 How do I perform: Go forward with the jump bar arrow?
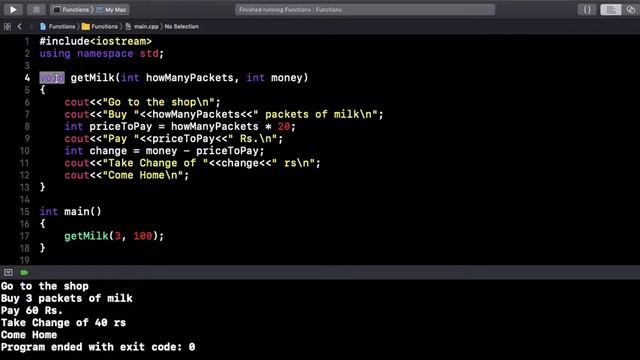31,27
